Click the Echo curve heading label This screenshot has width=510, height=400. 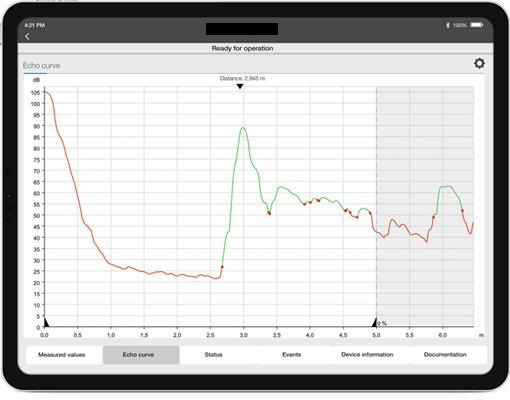coord(41,66)
